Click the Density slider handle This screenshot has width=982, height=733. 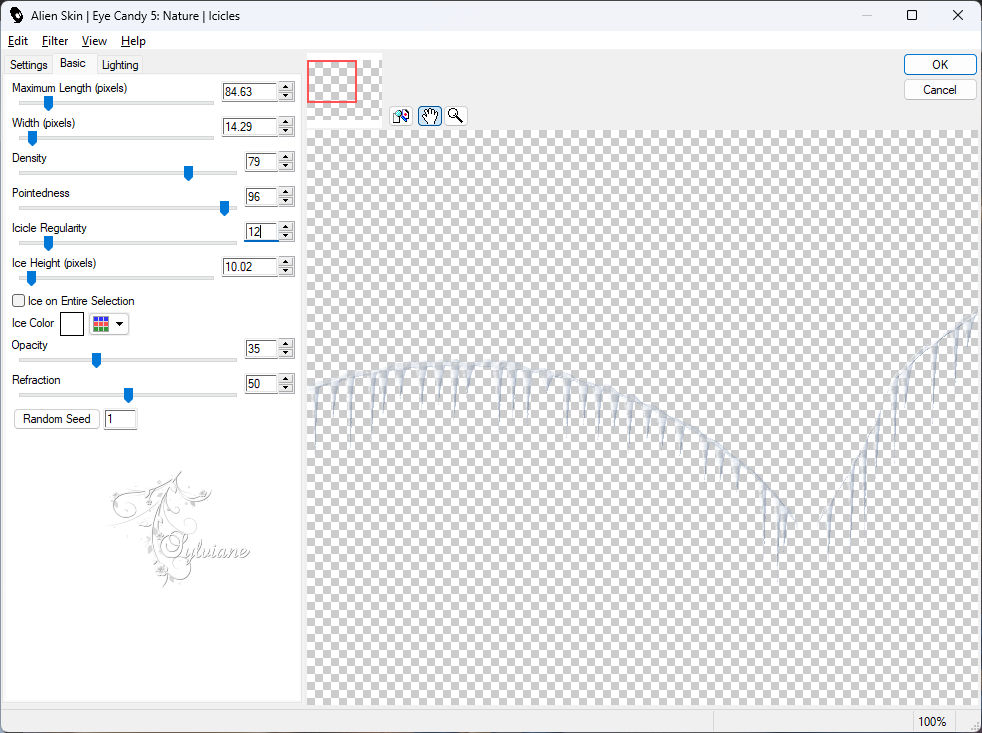pyautogui.click(x=189, y=173)
